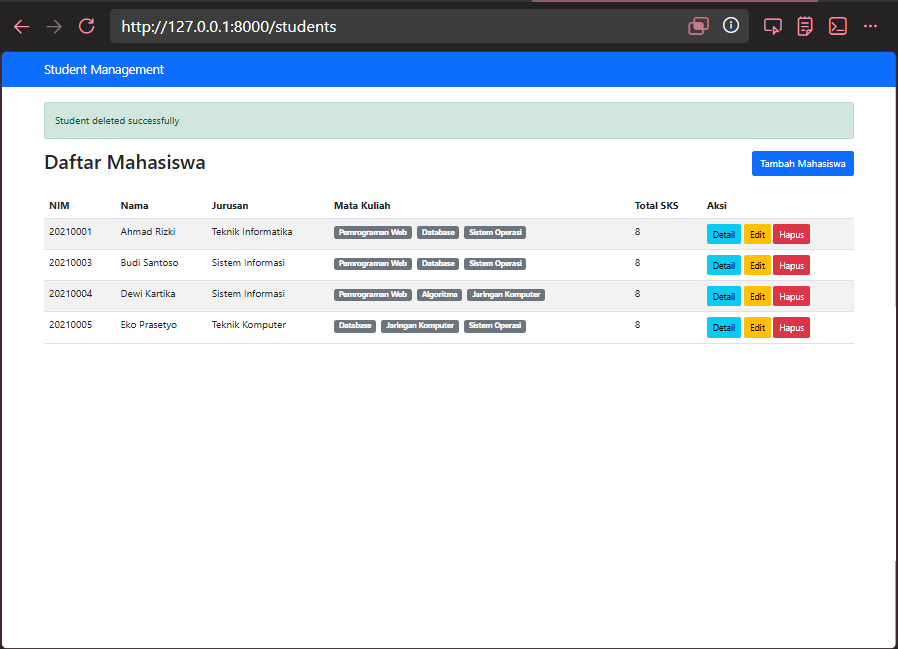The image size is (898, 649).
Task: Click Total SKS value 8 for Eko Prasetyo
Action: coord(637,325)
